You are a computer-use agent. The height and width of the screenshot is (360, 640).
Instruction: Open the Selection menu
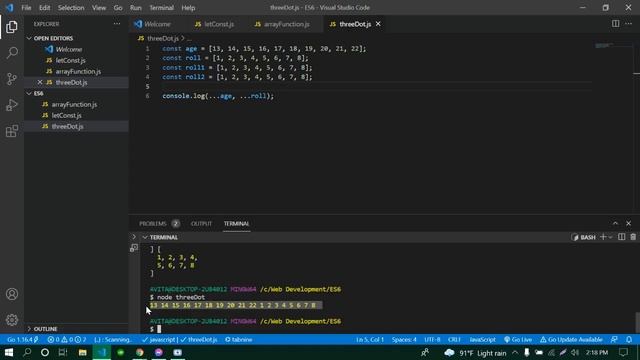pyautogui.click(x=71, y=8)
